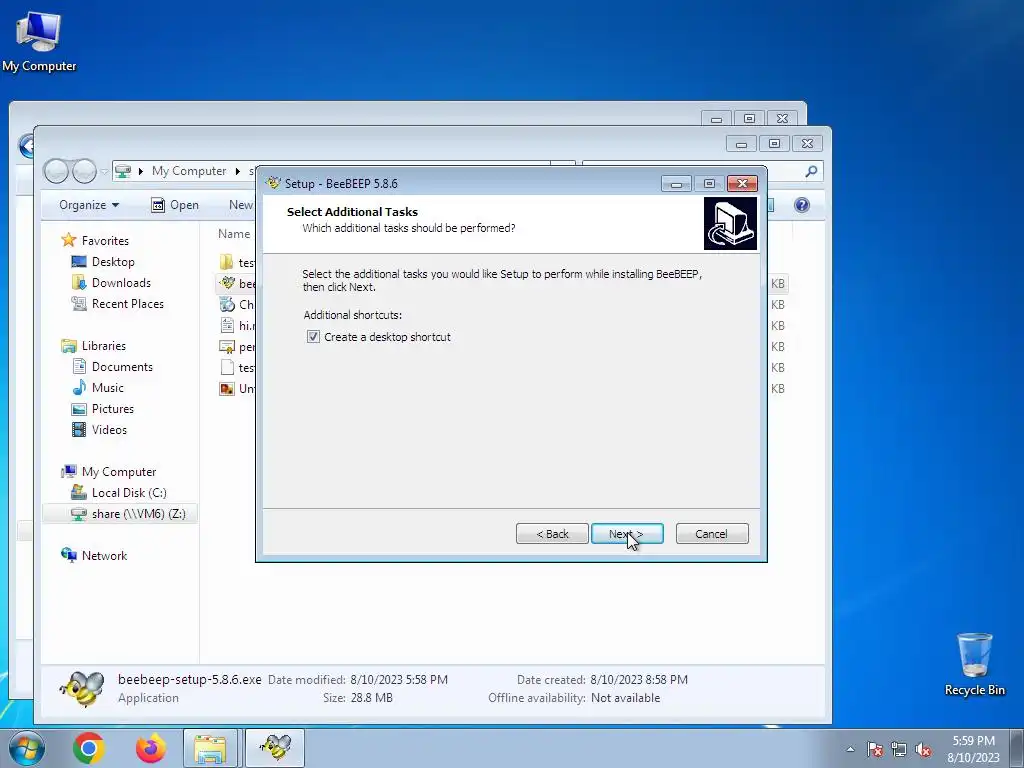Click Name column header
The image size is (1024, 768).
point(234,234)
